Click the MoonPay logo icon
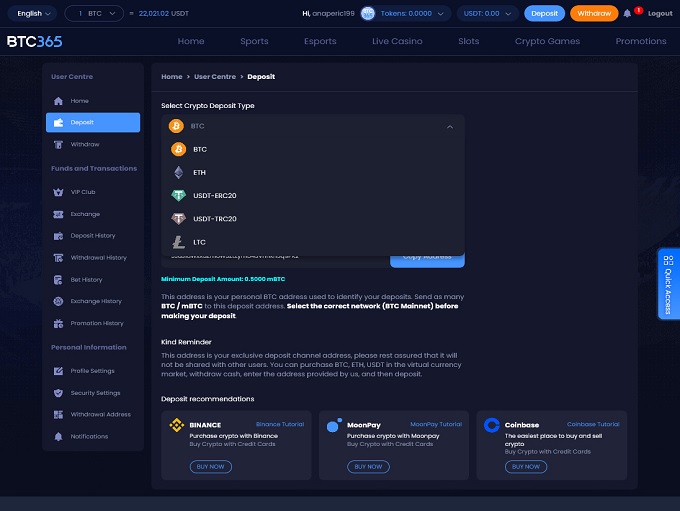Image resolution: width=680 pixels, height=511 pixels. 334,425
